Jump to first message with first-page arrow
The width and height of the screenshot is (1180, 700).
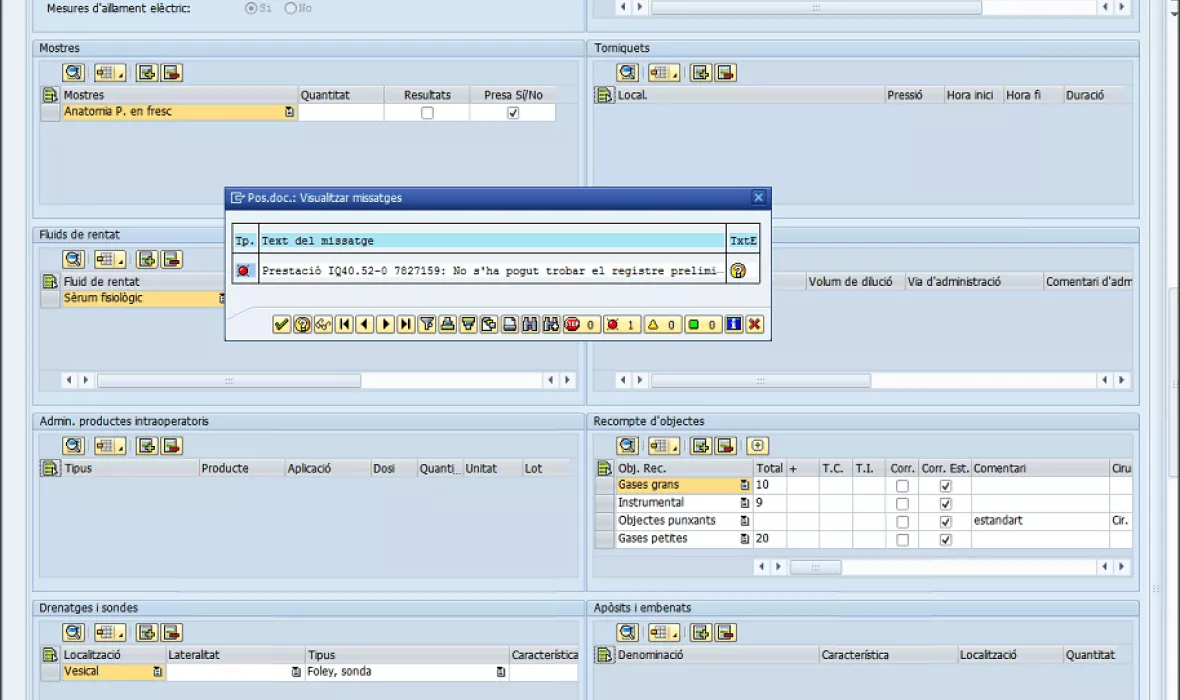(x=344, y=324)
